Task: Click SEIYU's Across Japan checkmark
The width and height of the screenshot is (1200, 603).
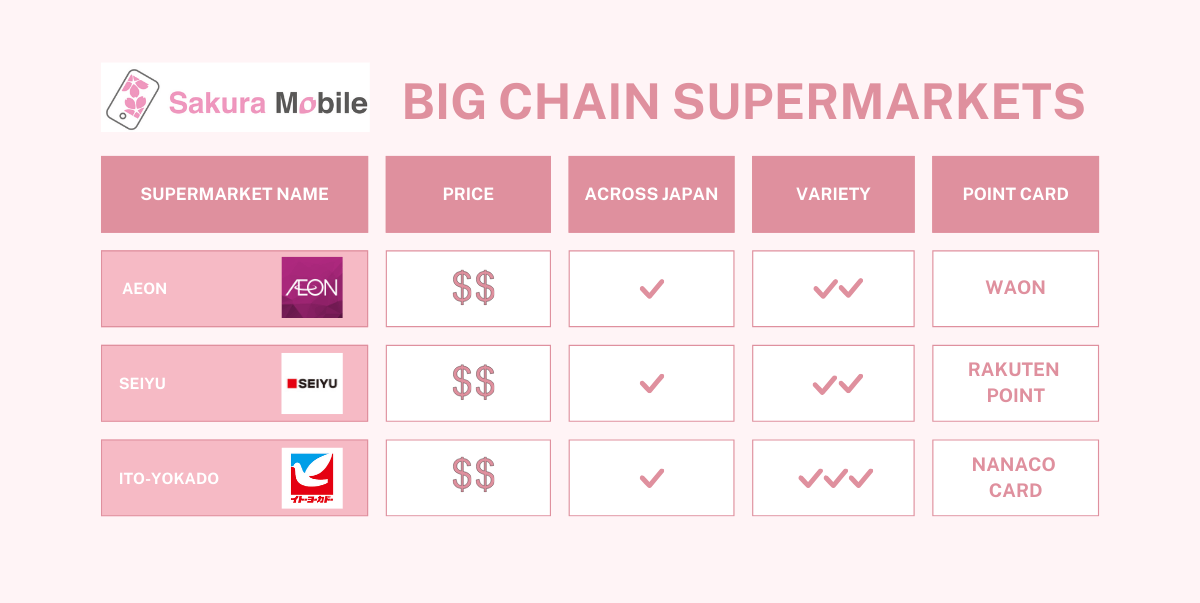Action: click(652, 383)
